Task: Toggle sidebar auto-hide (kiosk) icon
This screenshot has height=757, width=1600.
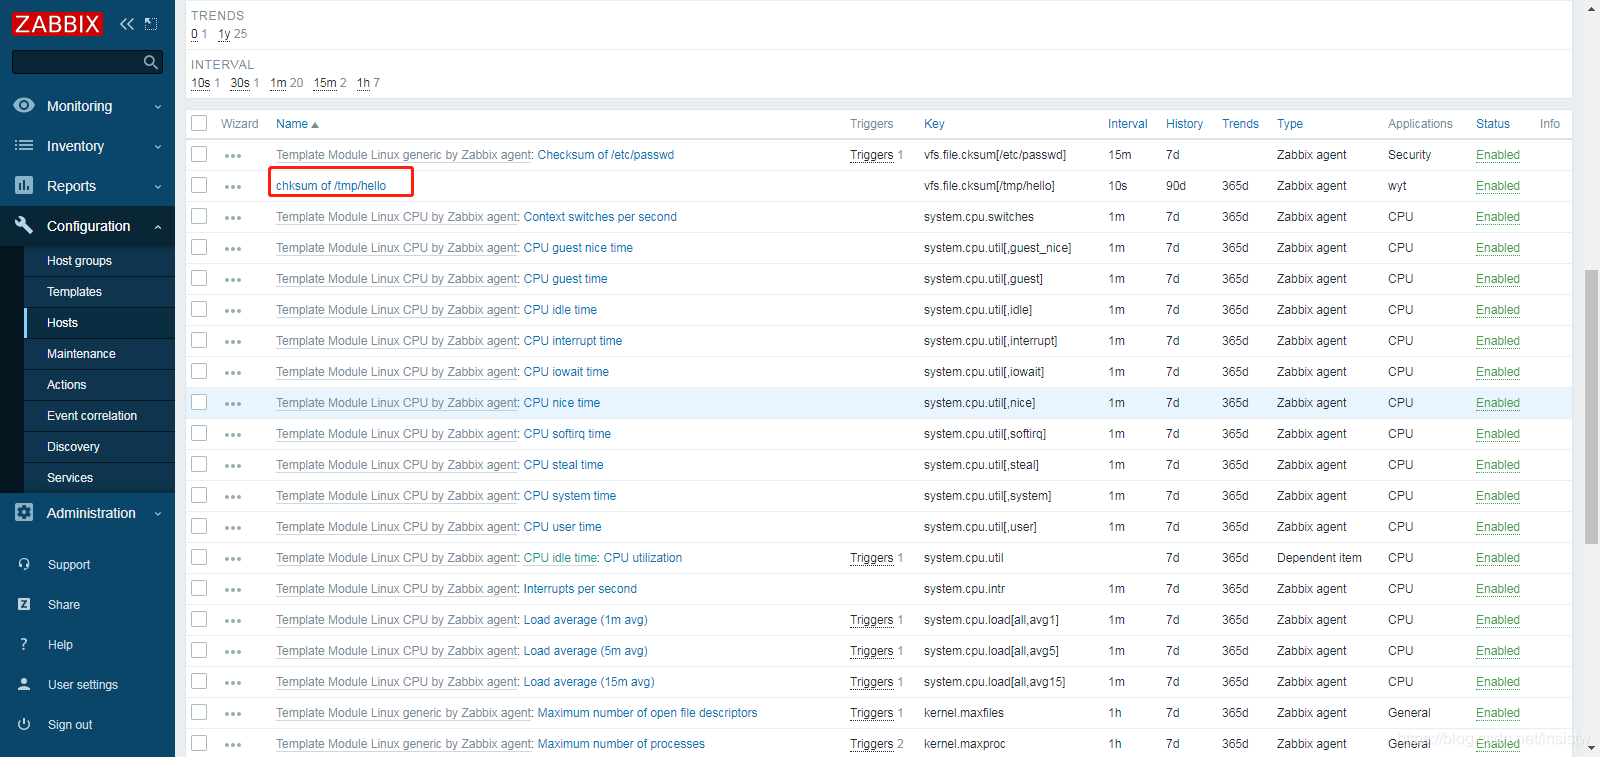Action: (x=151, y=24)
